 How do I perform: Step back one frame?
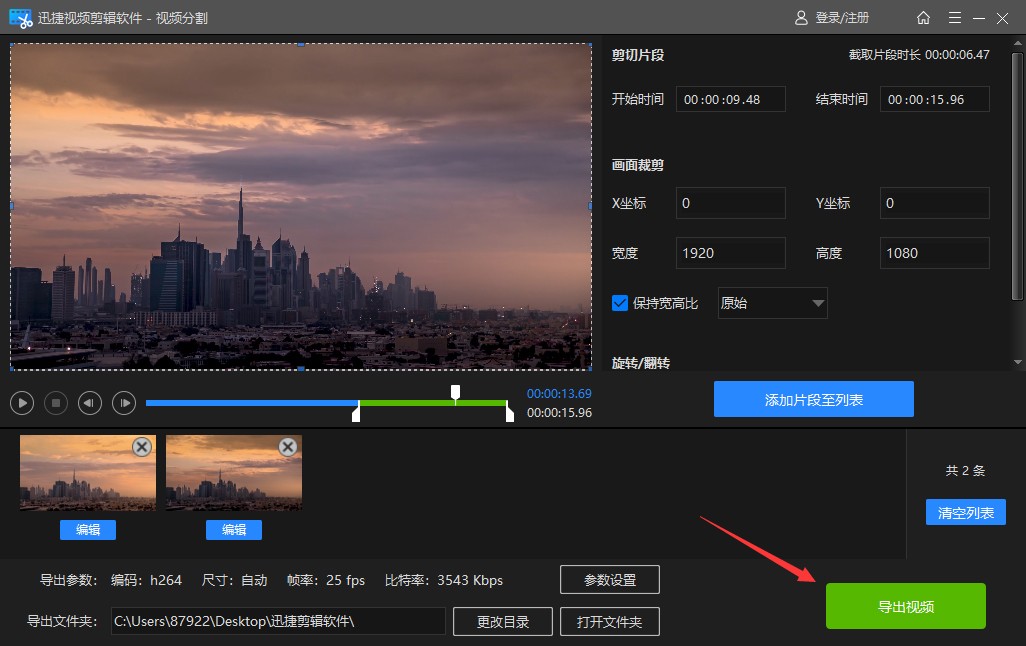90,403
